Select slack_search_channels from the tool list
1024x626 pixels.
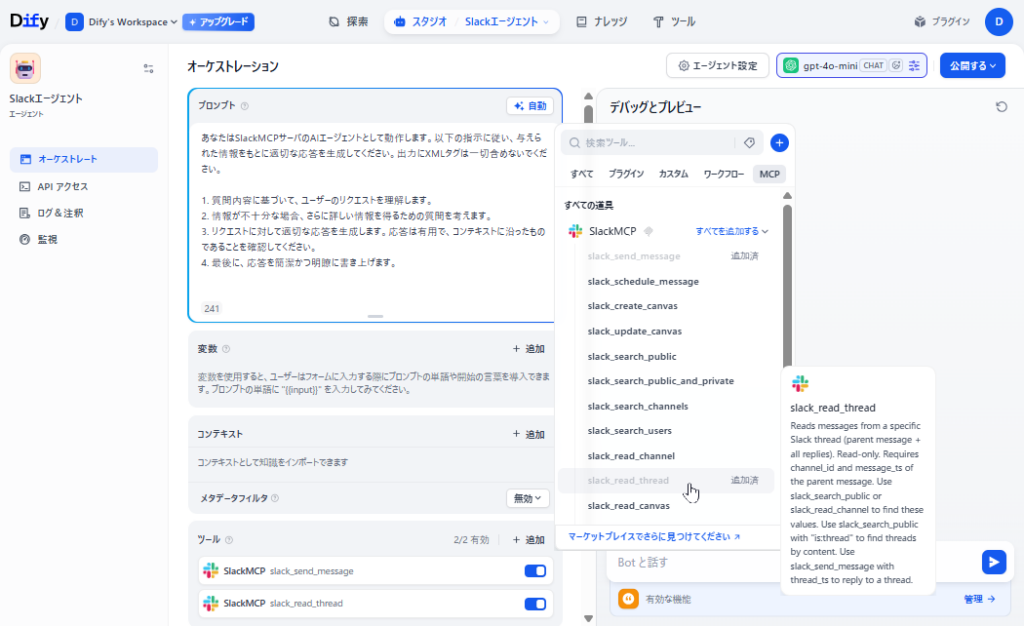[637, 406]
